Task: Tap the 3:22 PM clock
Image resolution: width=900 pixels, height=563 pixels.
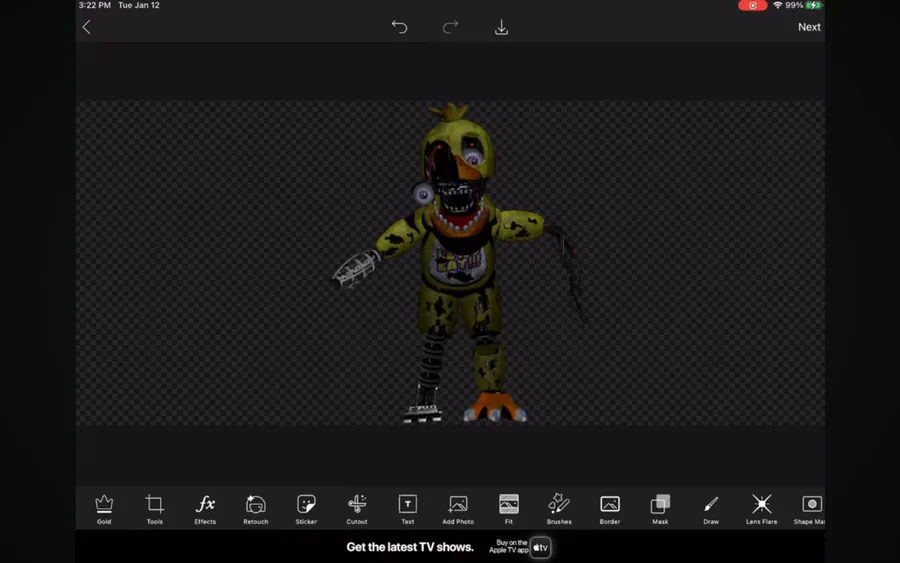Action: [x=95, y=5]
